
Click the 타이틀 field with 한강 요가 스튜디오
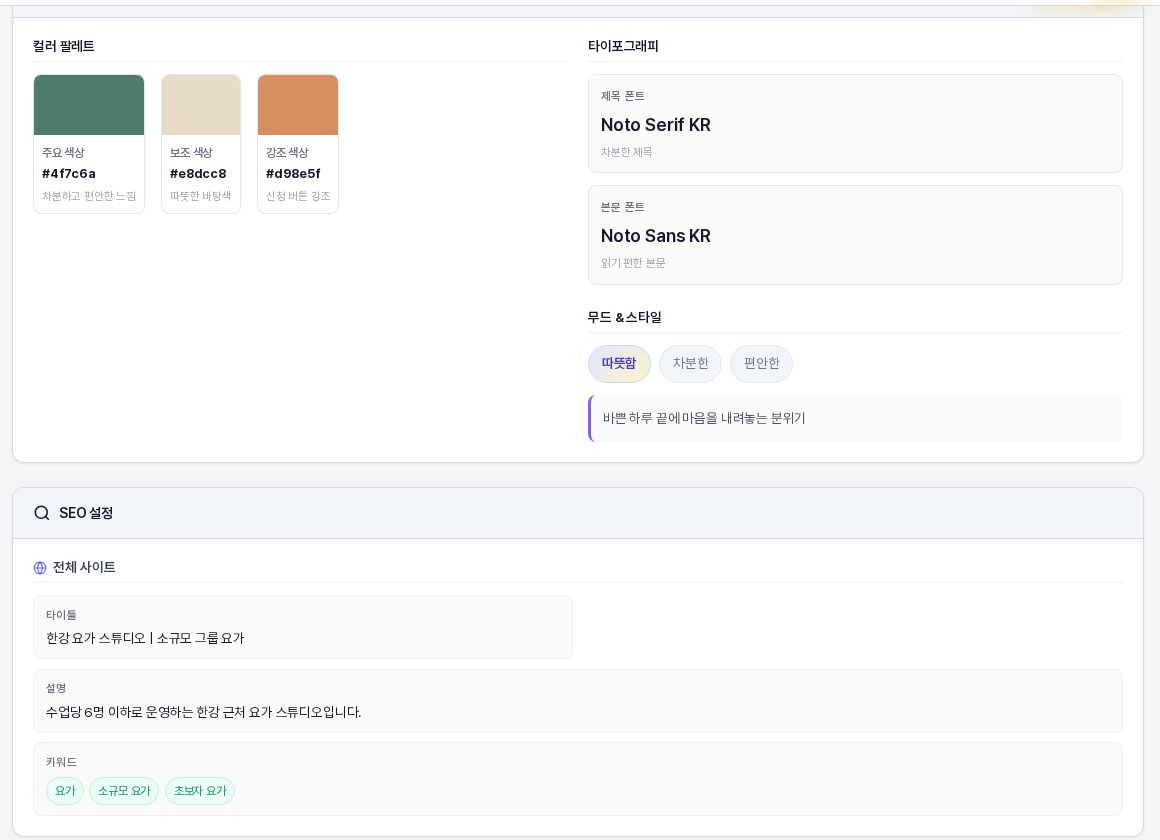pos(303,627)
